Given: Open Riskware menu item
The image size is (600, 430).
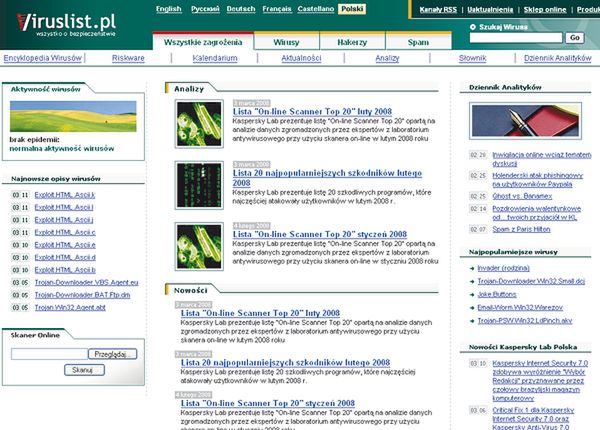Looking at the screenshot, I should pyautogui.click(x=128, y=58).
